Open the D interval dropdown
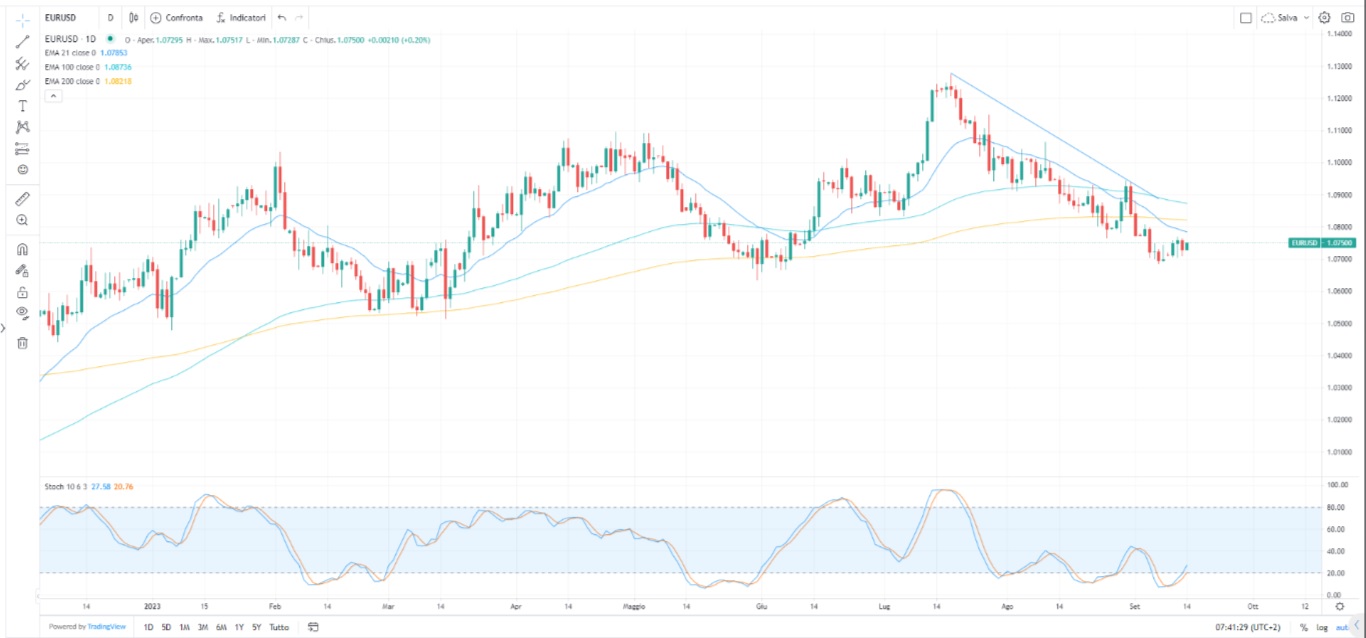1366x638 pixels. (110, 17)
